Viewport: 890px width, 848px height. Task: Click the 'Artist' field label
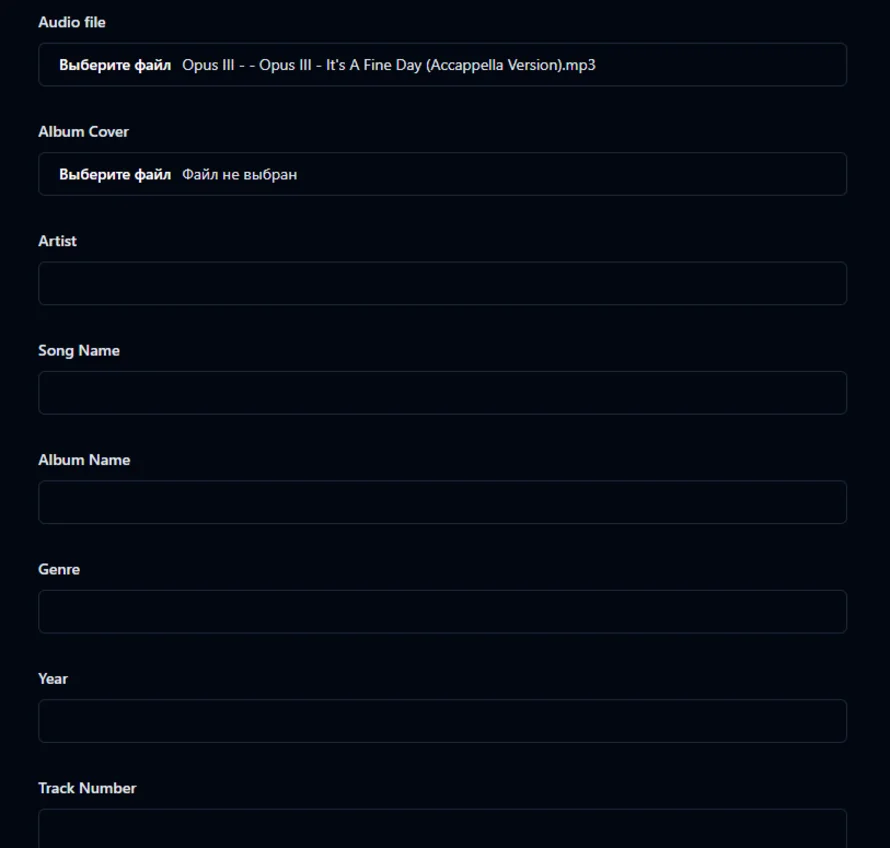pos(57,241)
